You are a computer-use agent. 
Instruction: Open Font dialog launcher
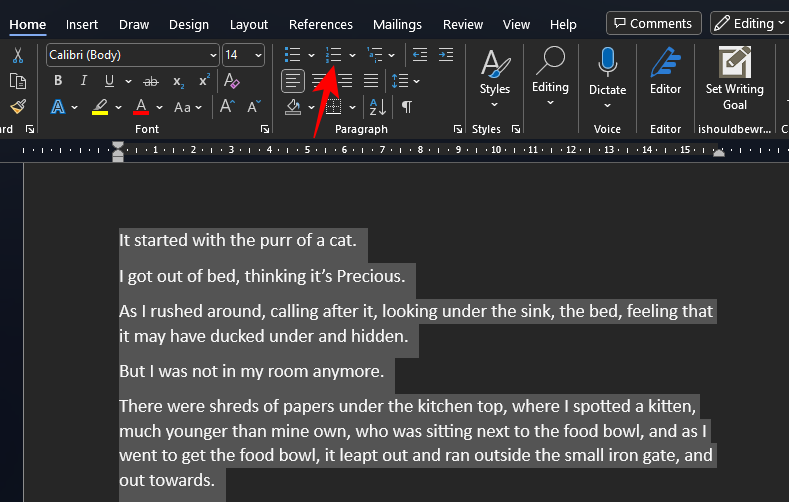pyautogui.click(x=265, y=129)
